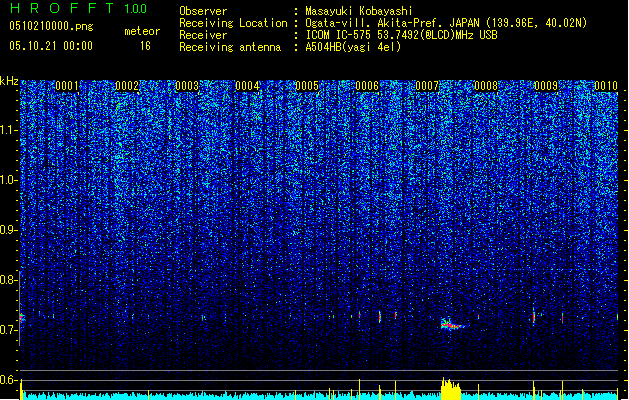629x400 pixels.
Task: Click the meteor count value 16
Action: tap(145, 46)
